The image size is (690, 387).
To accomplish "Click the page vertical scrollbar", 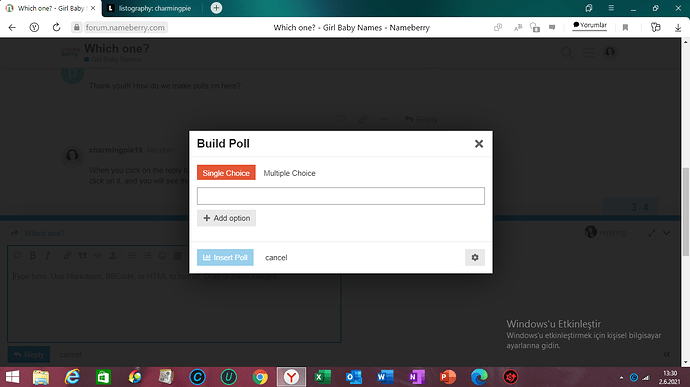I will pyautogui.click(x=686, y=211).
